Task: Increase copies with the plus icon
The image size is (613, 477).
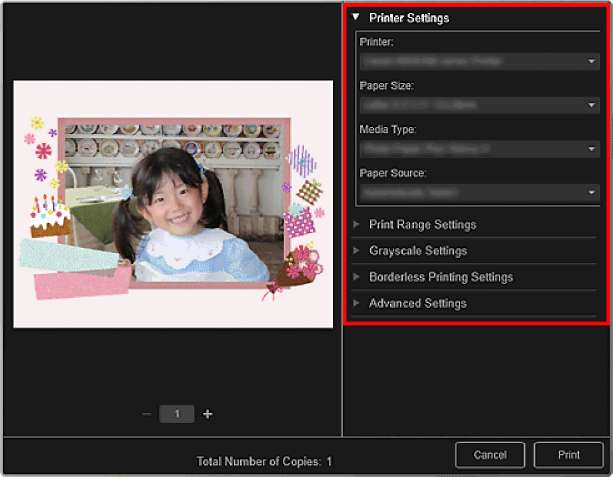Action: [208, 413]
